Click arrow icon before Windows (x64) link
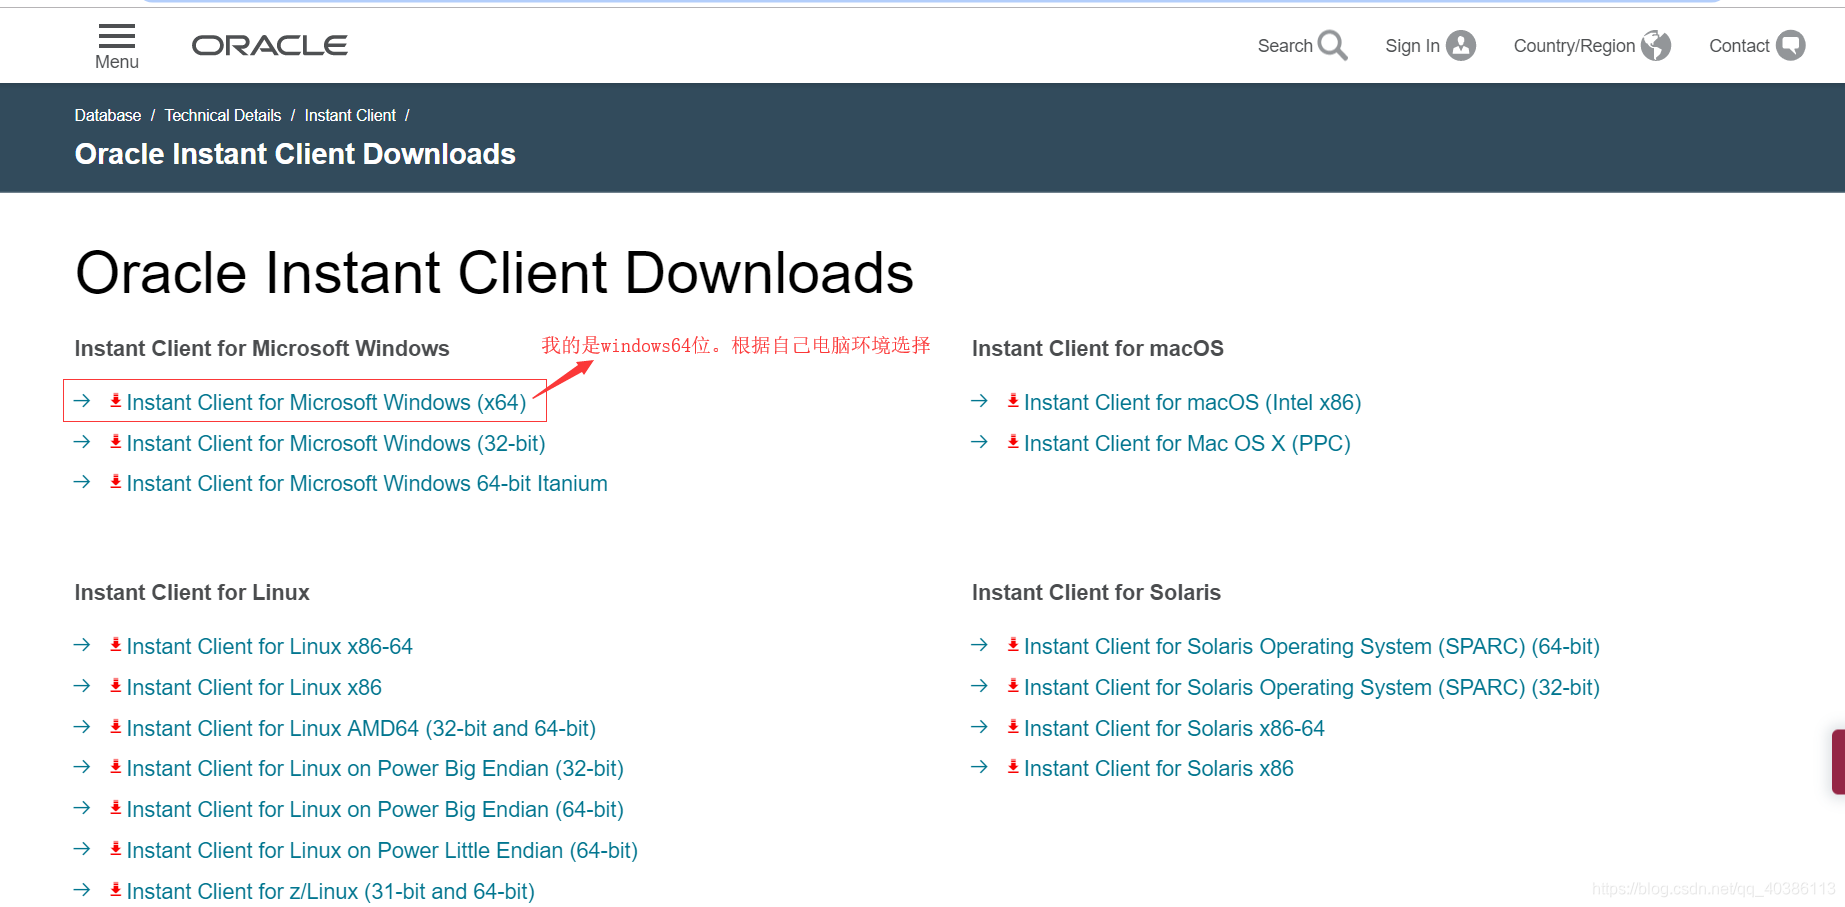Screen dimensions: 1845x907 [x=82, y=401]
